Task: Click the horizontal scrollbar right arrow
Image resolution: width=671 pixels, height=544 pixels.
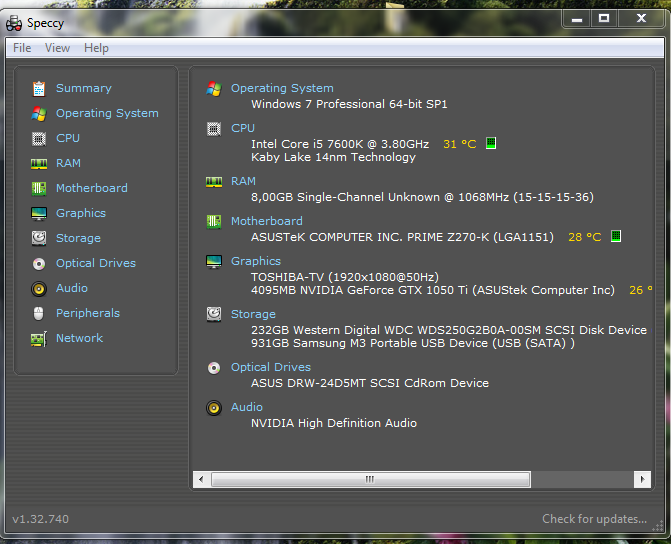Action: click(x=642, y=479)
